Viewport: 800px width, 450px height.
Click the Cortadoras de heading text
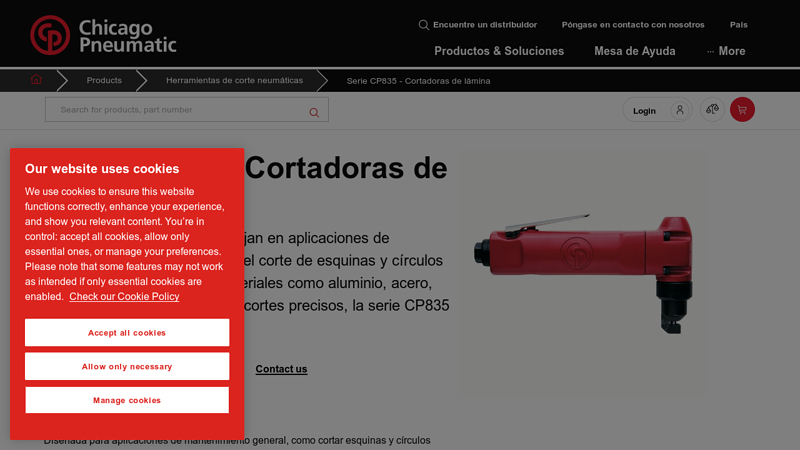click(x=346, y=168)
